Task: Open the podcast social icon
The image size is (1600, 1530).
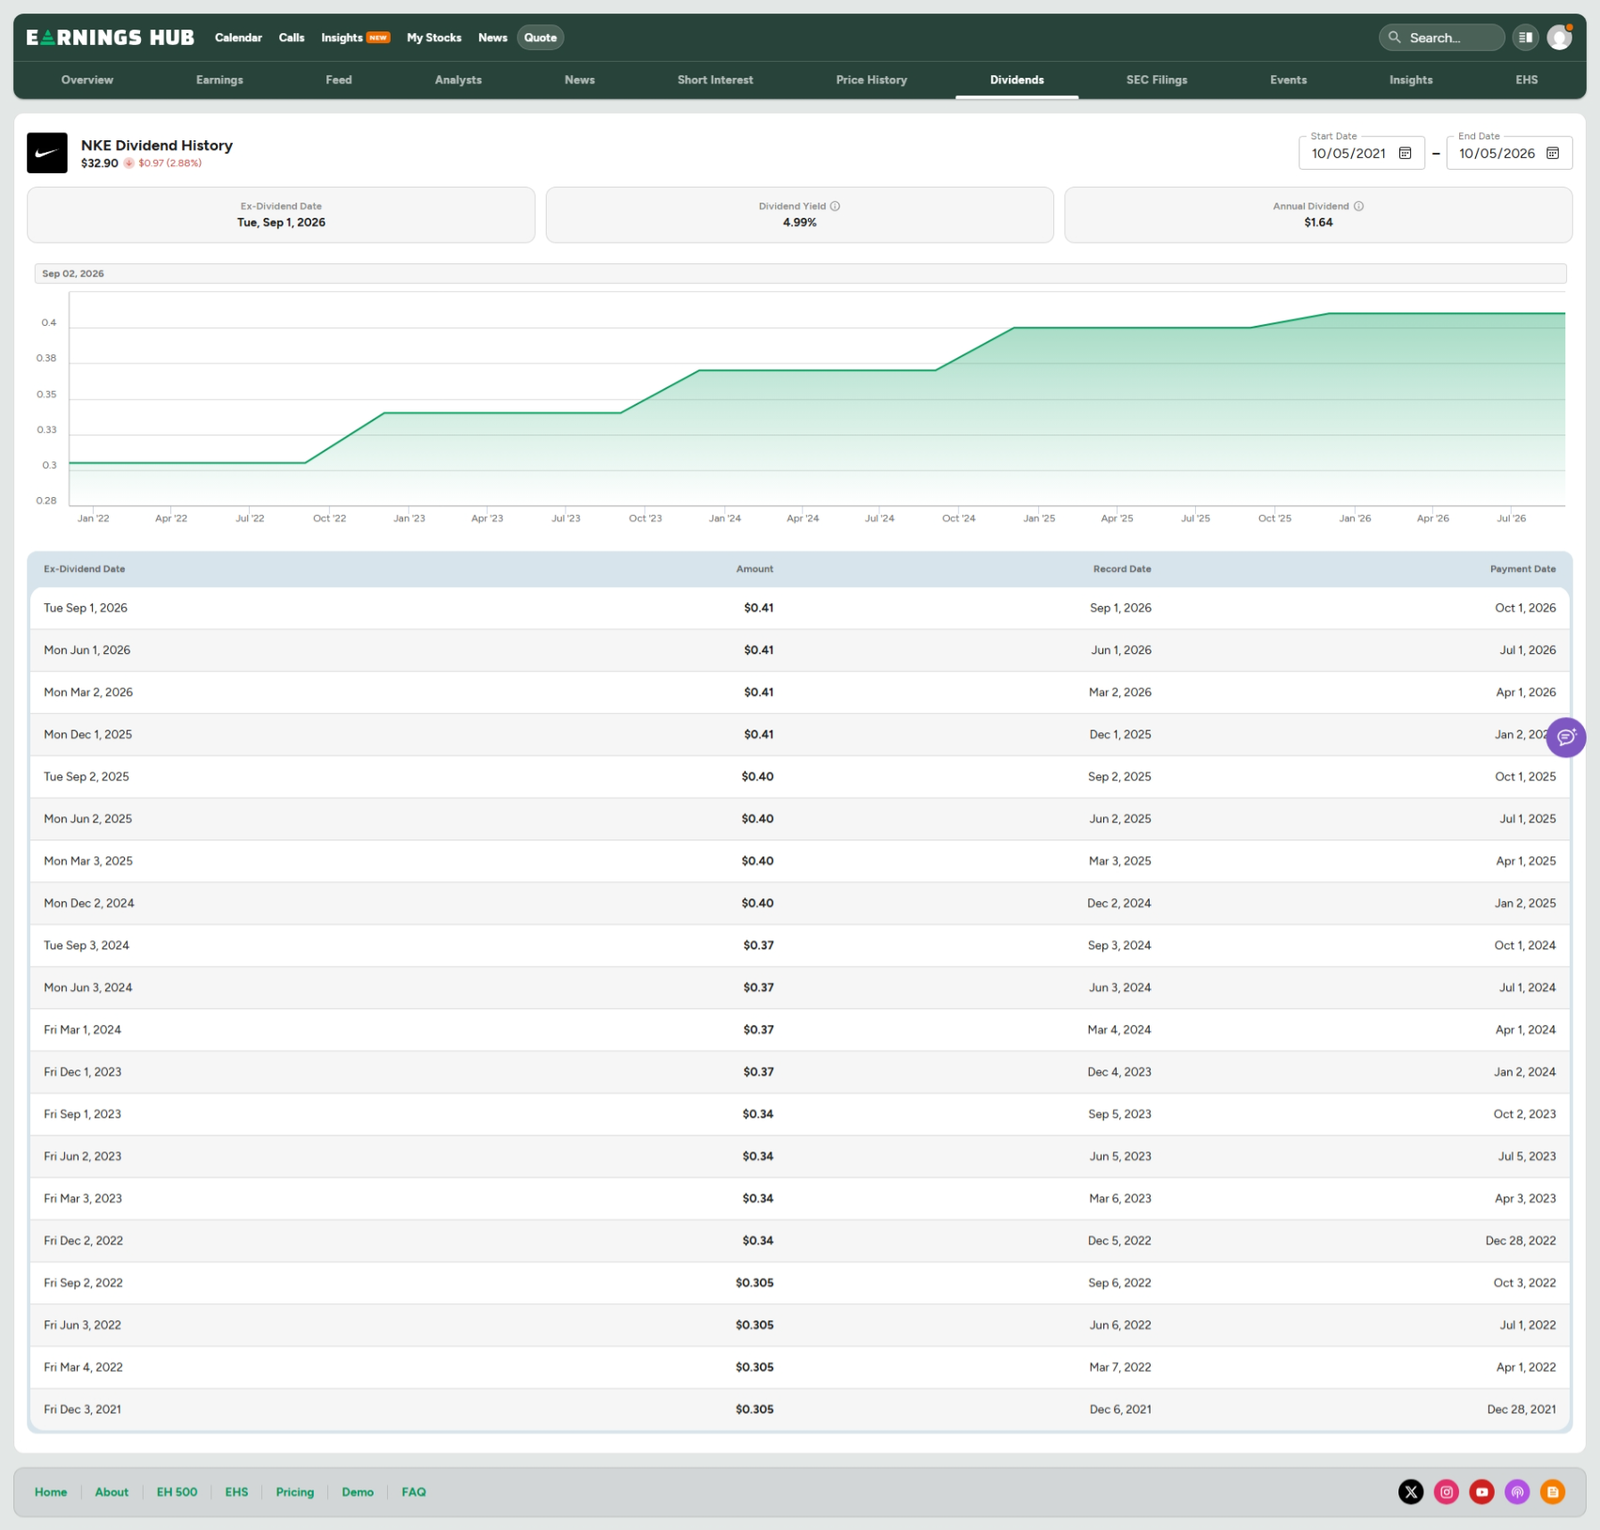Action: tap(1517, 1492)
